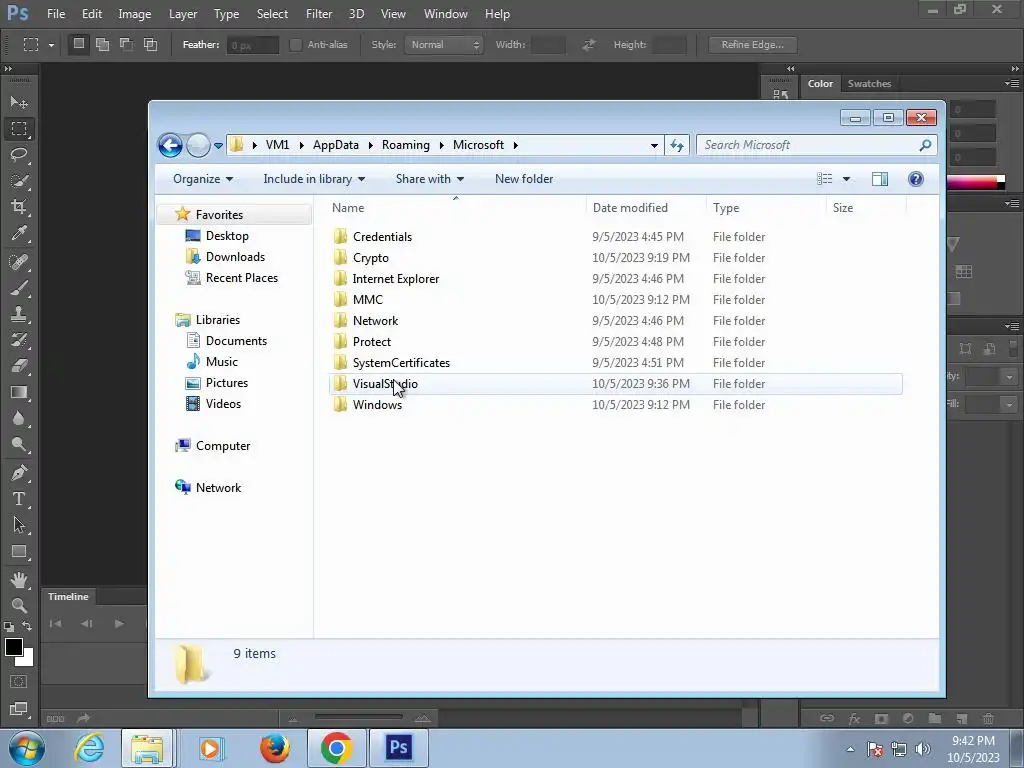This screenshot has width=1024, height=768.
Task: Click AppData in the address breadcrumb
Action: (x=336, y=145)
